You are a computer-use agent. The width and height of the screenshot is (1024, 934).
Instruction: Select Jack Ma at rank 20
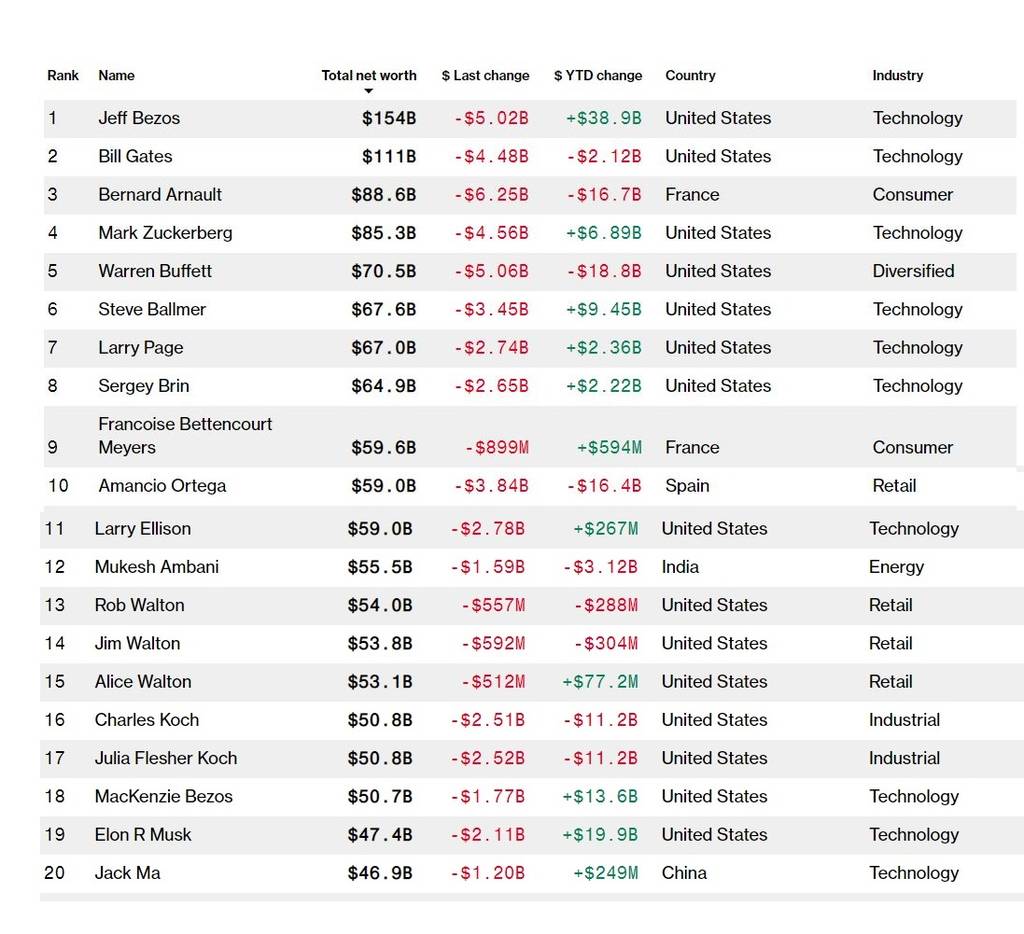tap(127, 873)
